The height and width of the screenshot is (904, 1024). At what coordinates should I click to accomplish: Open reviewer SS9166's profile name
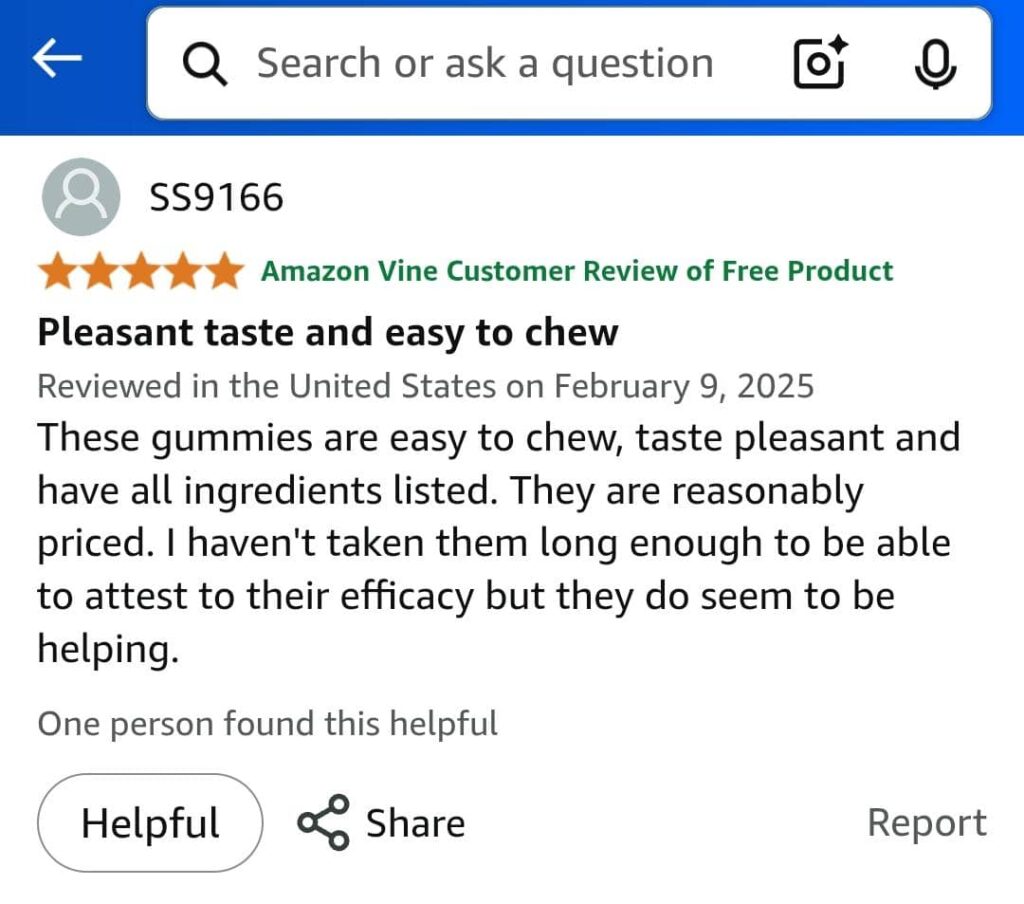coord(216,198)
